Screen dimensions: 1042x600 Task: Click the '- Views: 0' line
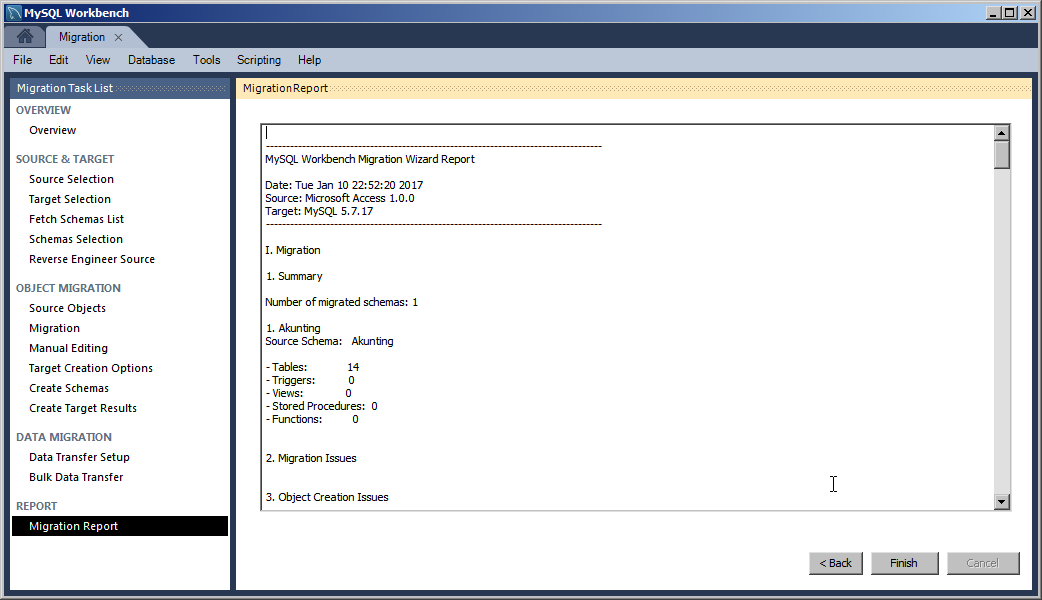coord(309,393)
